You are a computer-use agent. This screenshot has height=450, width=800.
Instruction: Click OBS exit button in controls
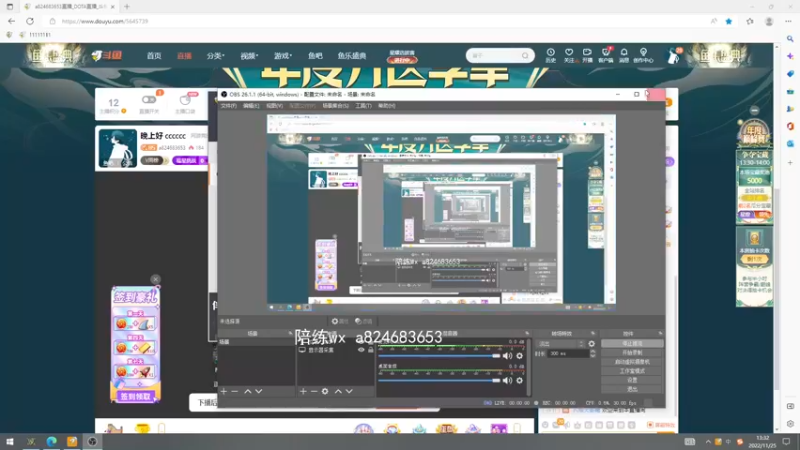click(x=632, y=389)
